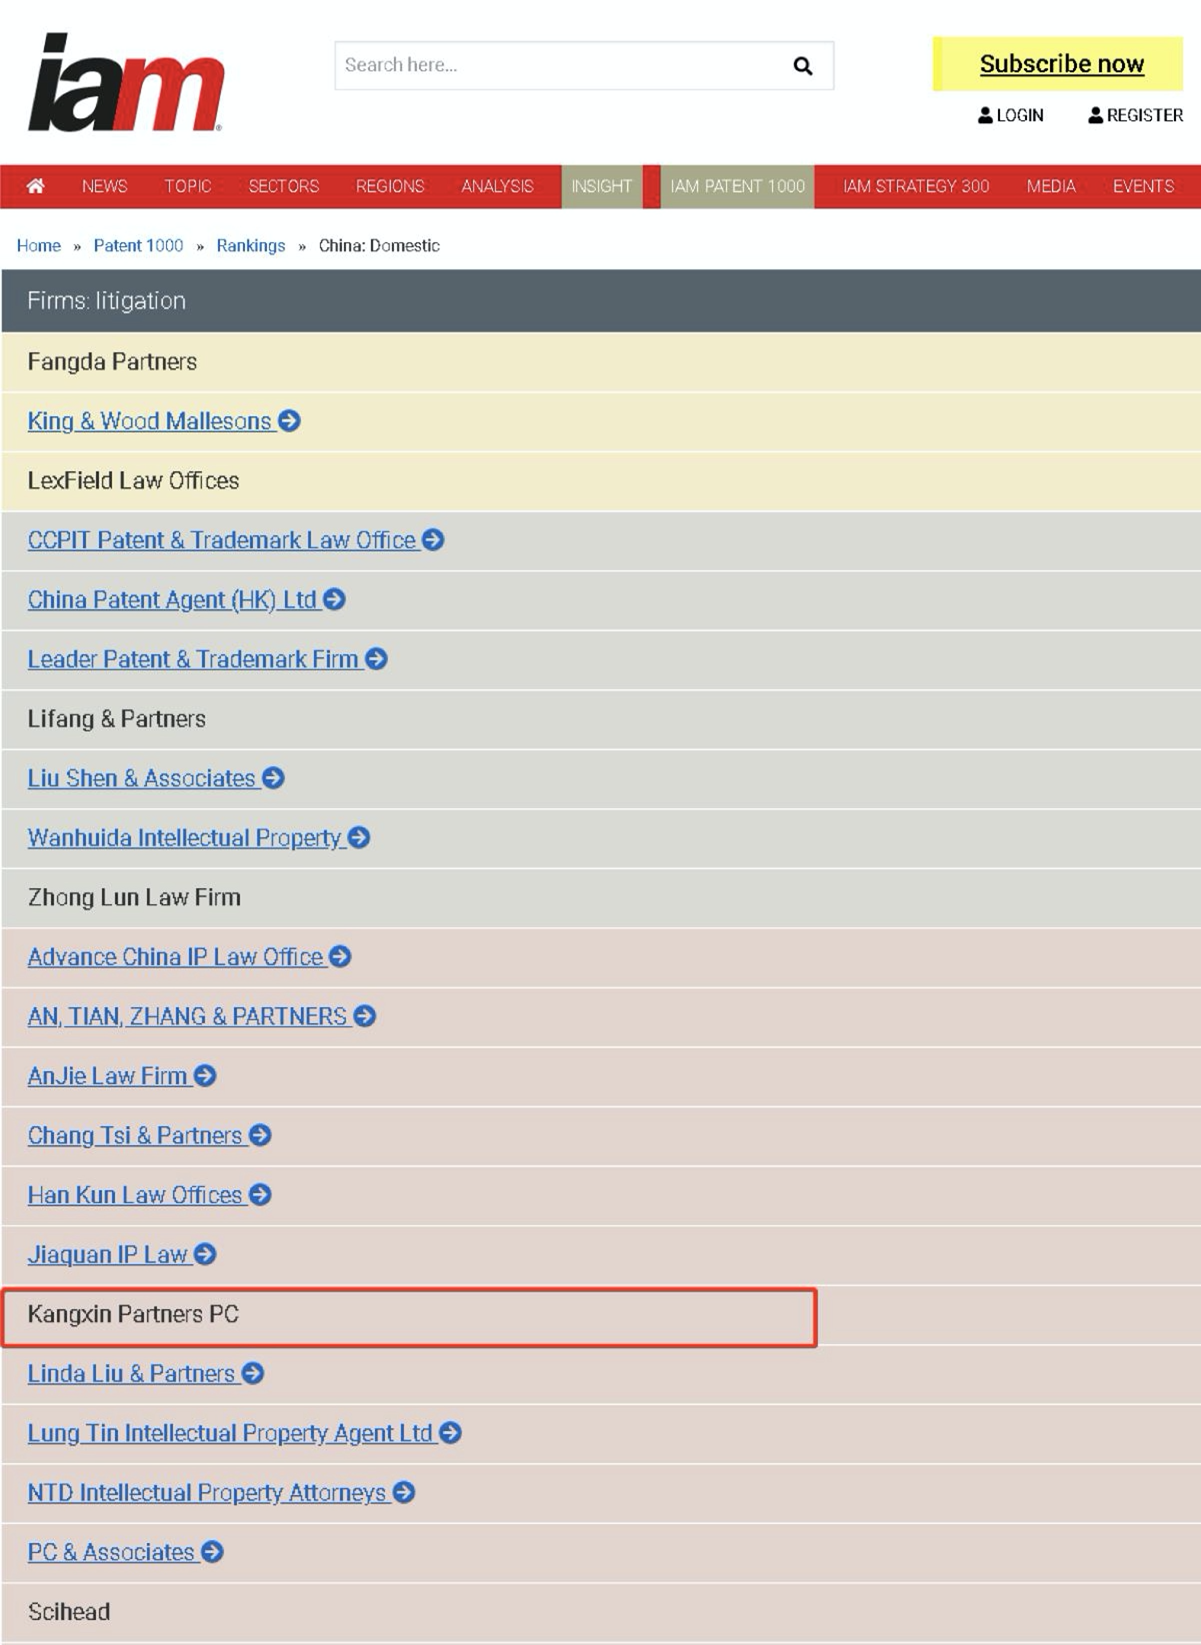
Task: Click arrow icon beside Advance China IP Law Office
Action: pyautogui.click(x=341, y=956)
